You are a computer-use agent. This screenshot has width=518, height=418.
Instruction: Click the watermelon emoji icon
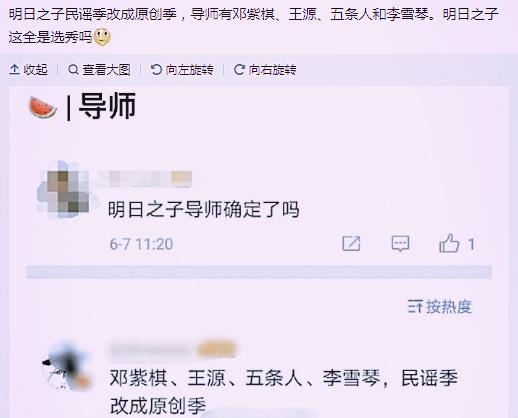point(42,107)
